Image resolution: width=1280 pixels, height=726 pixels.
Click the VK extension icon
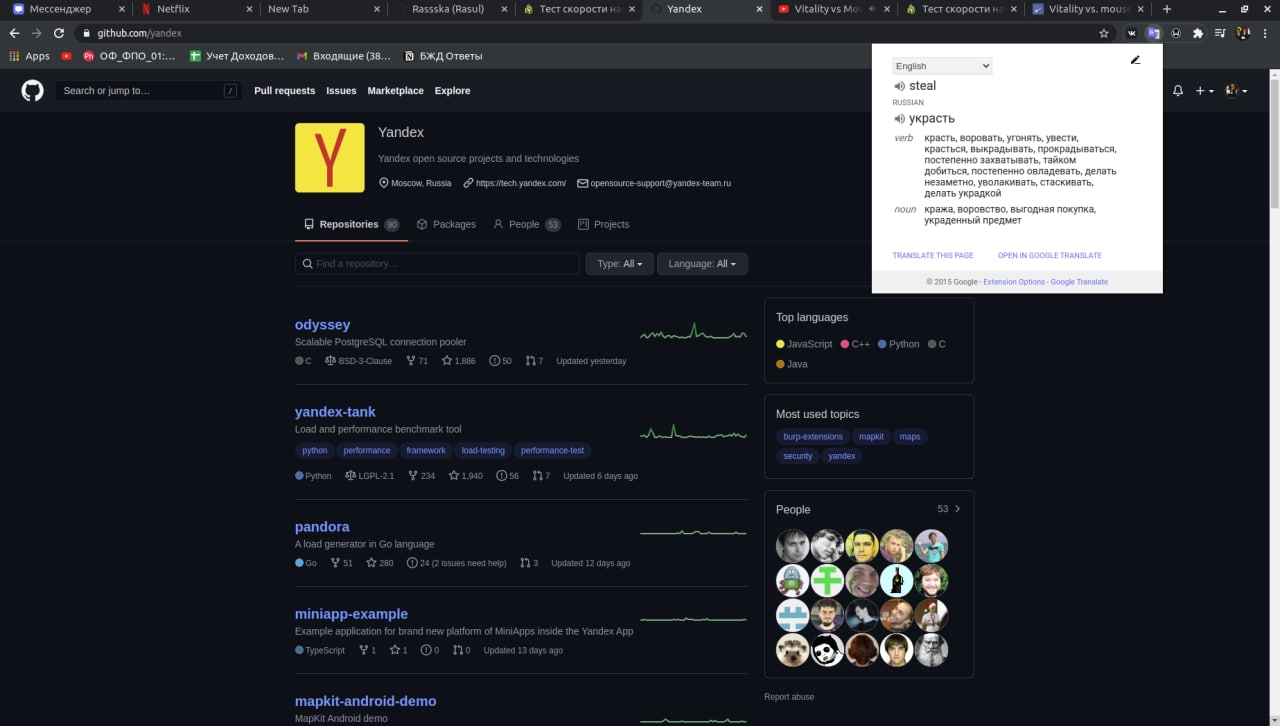[x=1132, y=33]
